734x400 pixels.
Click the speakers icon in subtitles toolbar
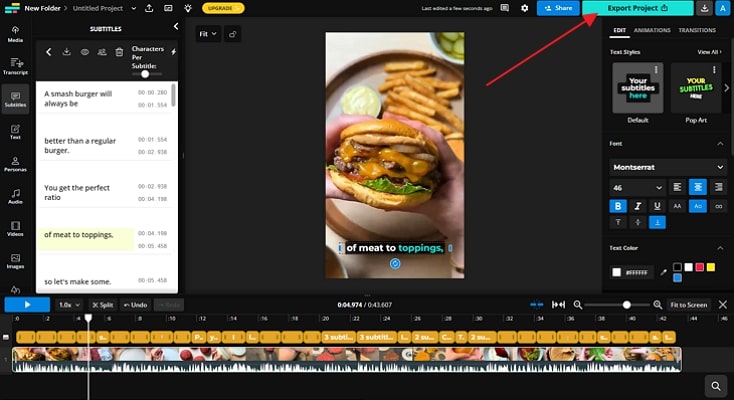click(102, 52)
